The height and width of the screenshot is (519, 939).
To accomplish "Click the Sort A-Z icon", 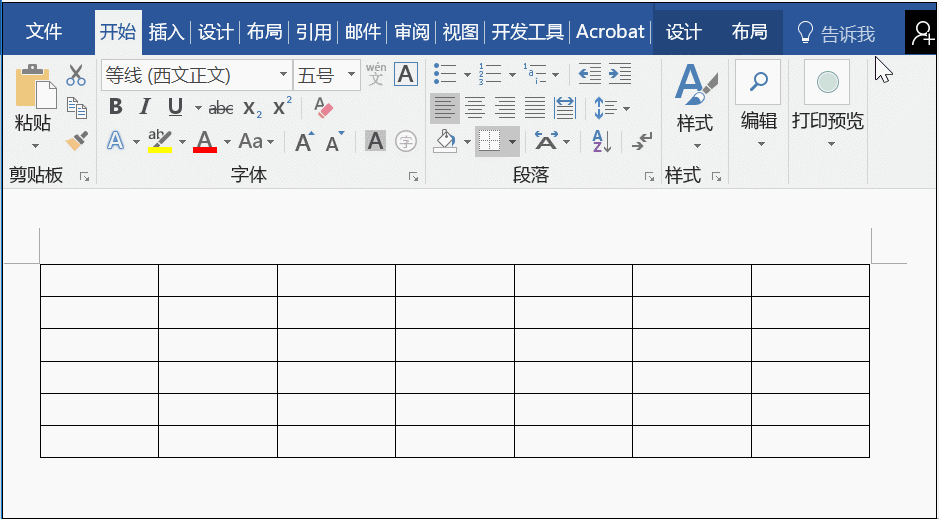I will pyautogui.click(x=601, y=141).
